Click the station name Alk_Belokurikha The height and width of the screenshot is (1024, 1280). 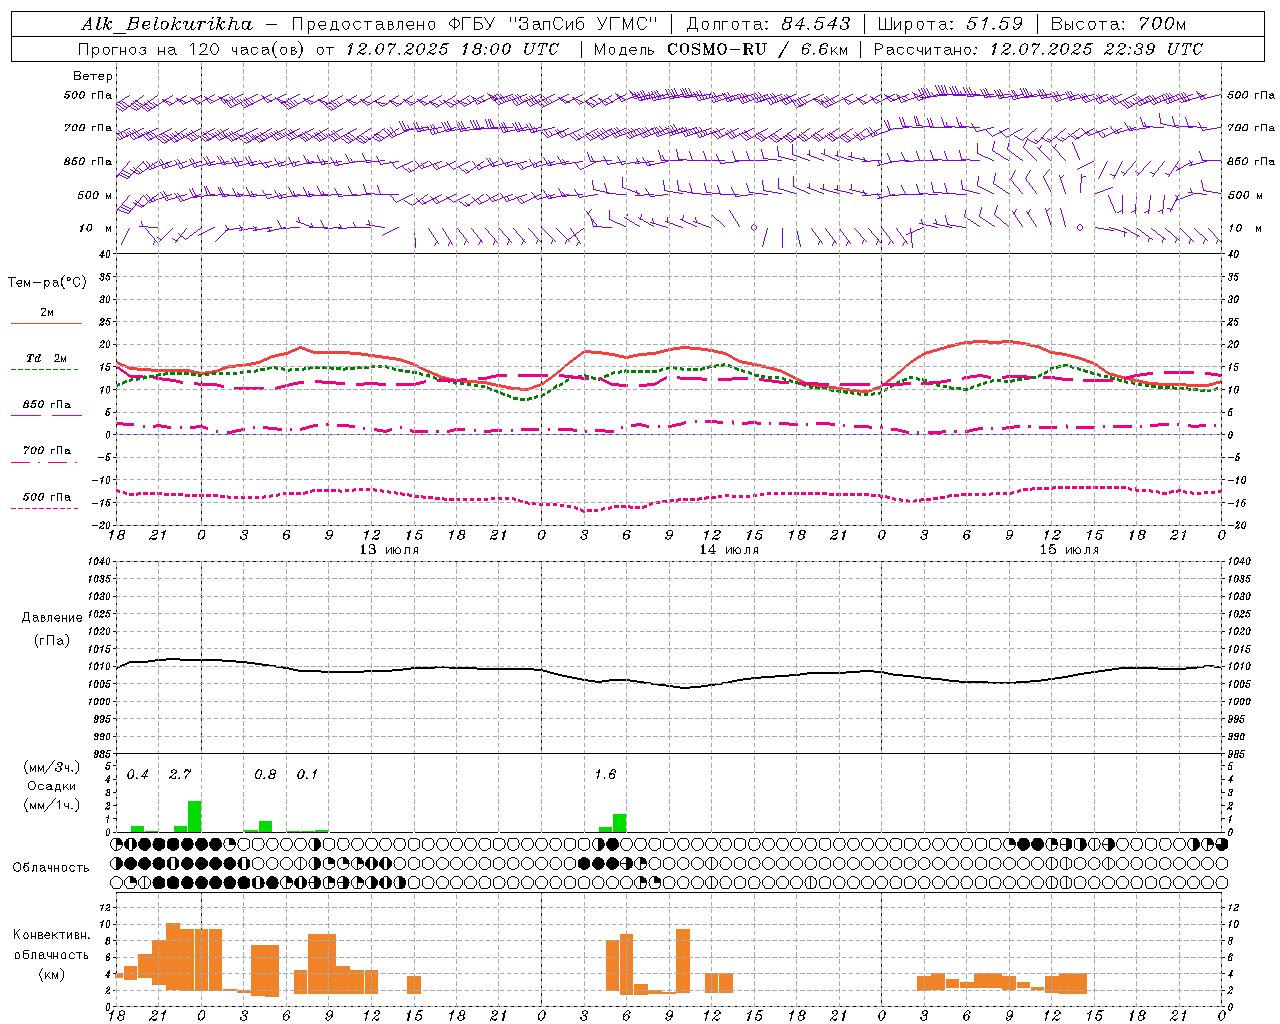tap(168, 24)
